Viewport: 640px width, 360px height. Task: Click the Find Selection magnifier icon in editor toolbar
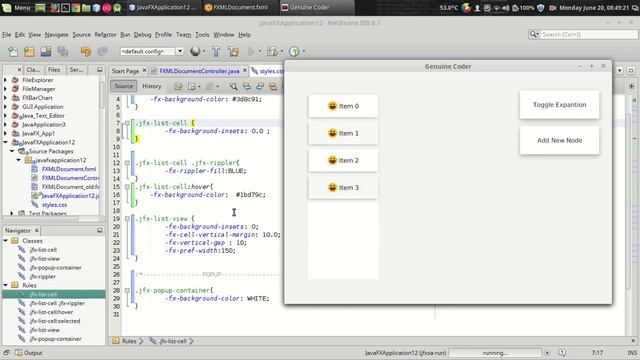pos(233,86)
